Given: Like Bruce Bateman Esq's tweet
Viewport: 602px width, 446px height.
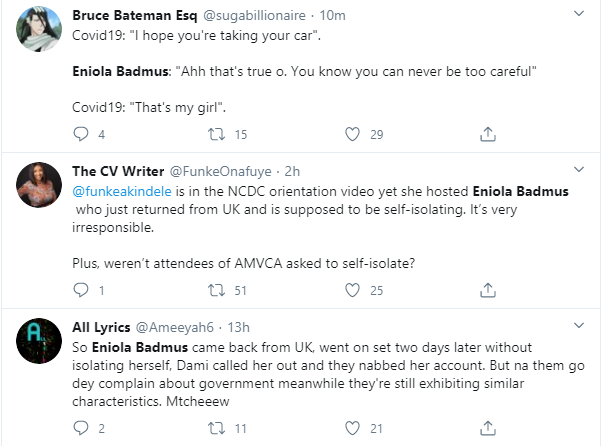Looking at the screenshot, I should (351, 134).
